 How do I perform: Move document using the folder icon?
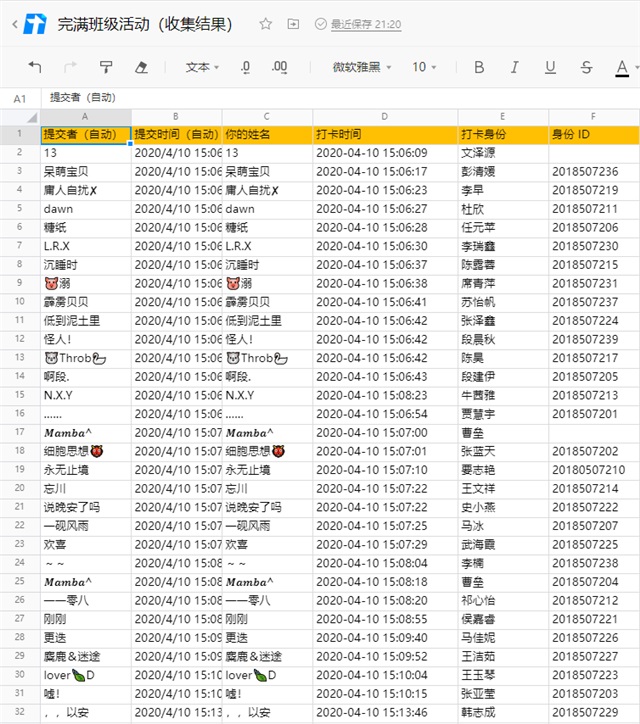(293, 24)
